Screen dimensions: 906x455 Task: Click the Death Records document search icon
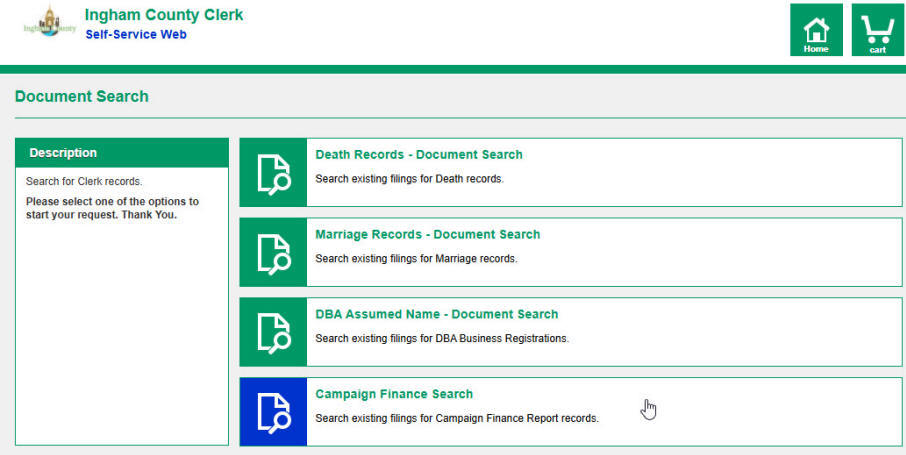pyautogui.click(x=273, y=173)
